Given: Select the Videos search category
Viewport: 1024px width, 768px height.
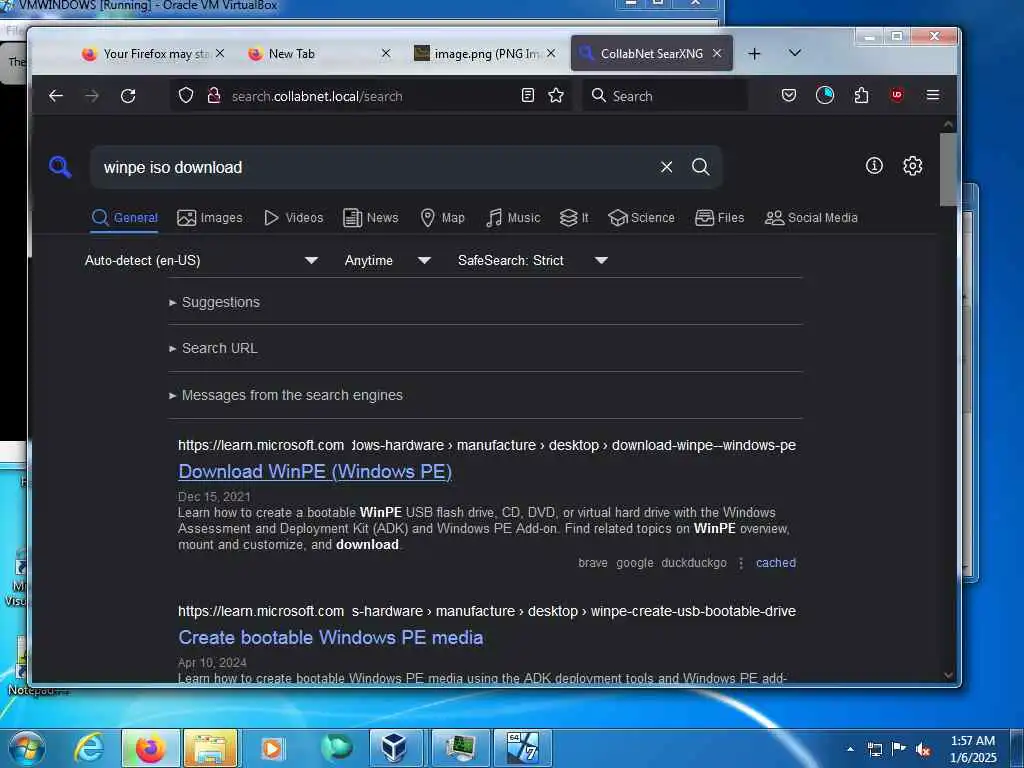Looking at the screenshot, I should [293, 217].
